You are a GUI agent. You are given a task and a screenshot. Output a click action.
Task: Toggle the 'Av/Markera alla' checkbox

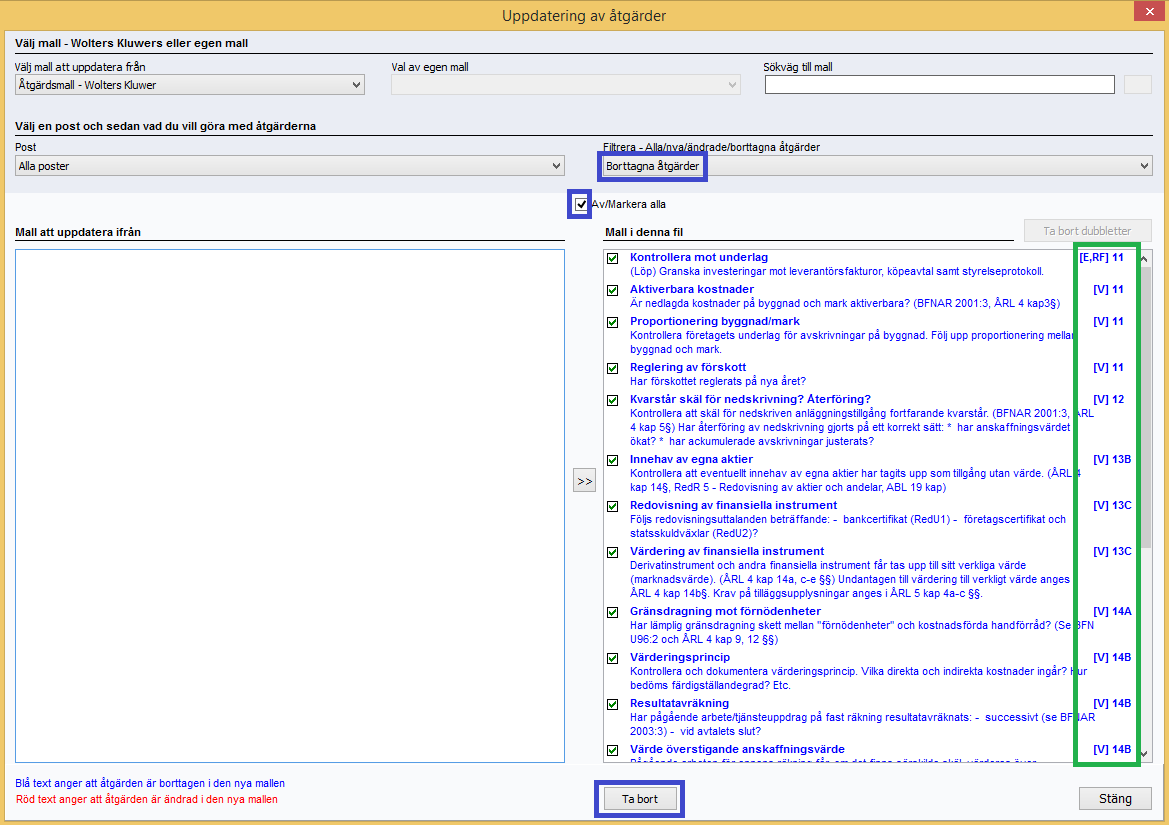tap(581, 204)
